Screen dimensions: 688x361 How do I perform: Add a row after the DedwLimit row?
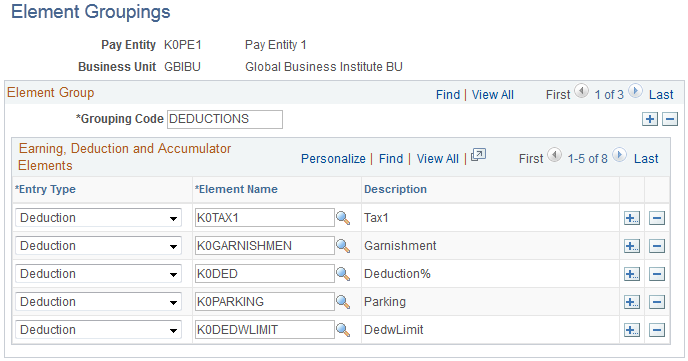[632, 330]
